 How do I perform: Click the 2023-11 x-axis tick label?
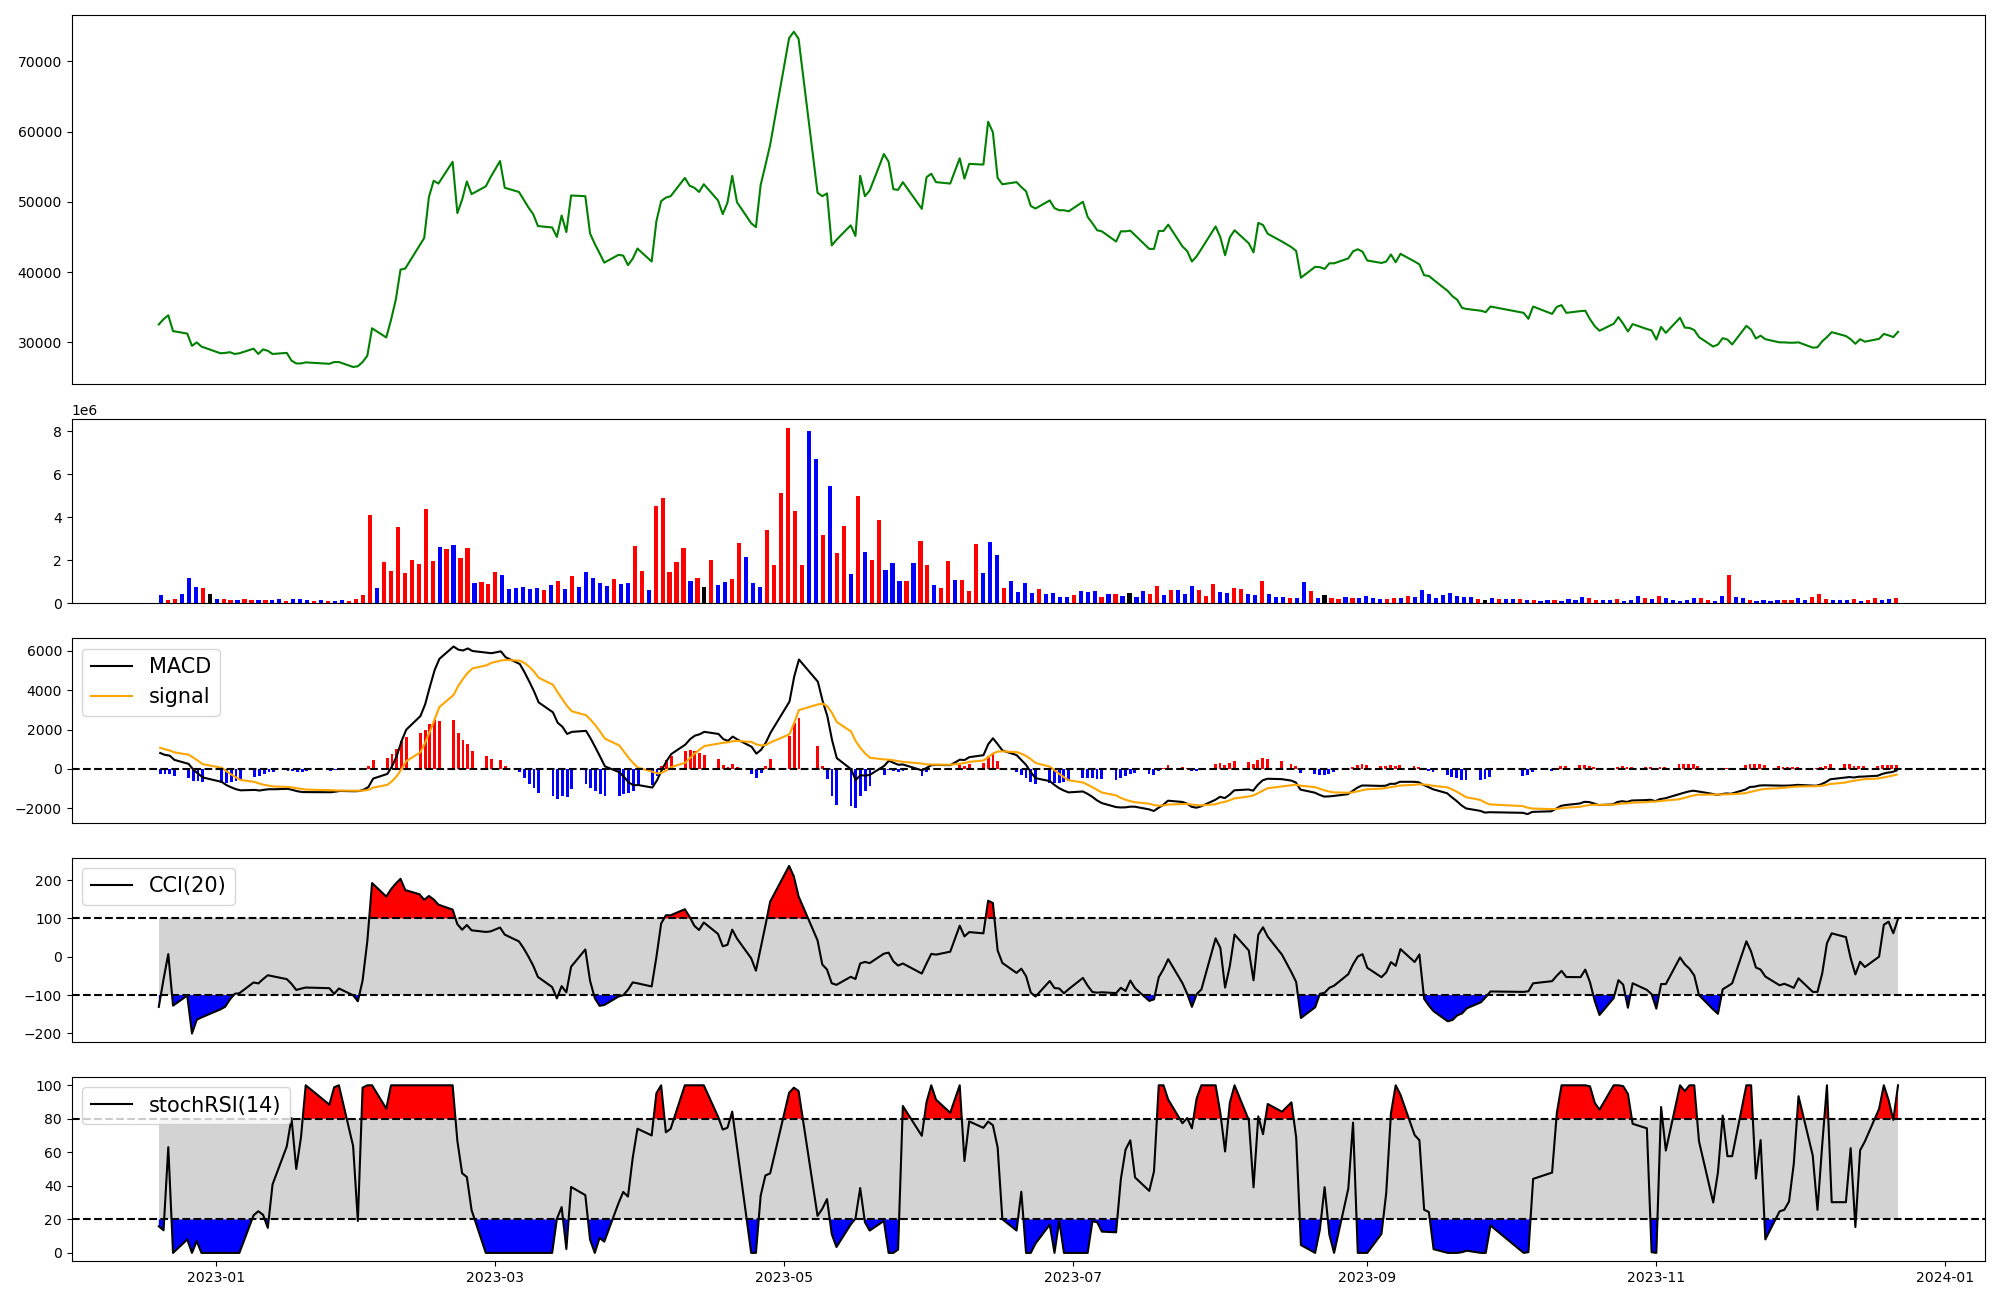click(1656, 1276)
